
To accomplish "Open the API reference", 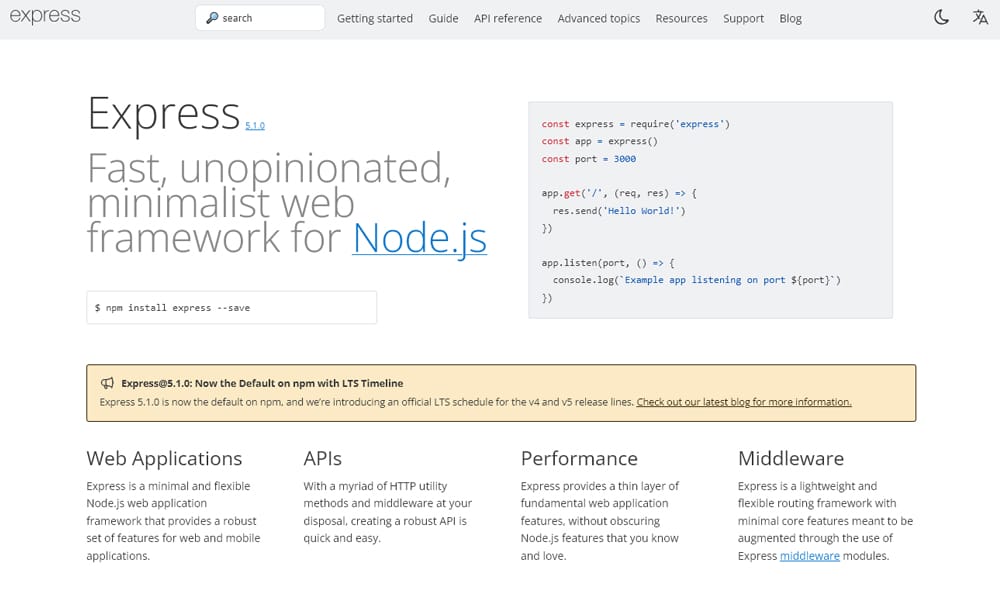I will pos(508,18).
